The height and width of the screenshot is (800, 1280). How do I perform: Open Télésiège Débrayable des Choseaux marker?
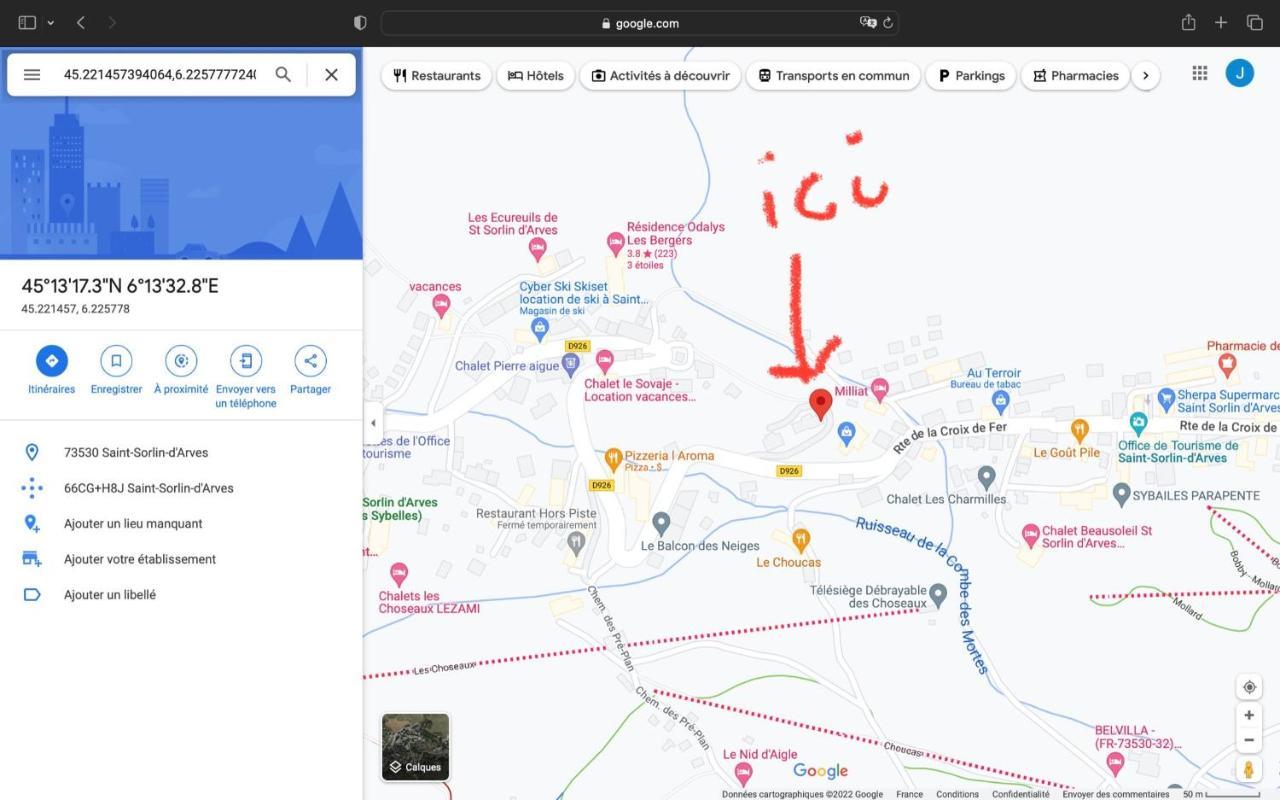(938, 595)
